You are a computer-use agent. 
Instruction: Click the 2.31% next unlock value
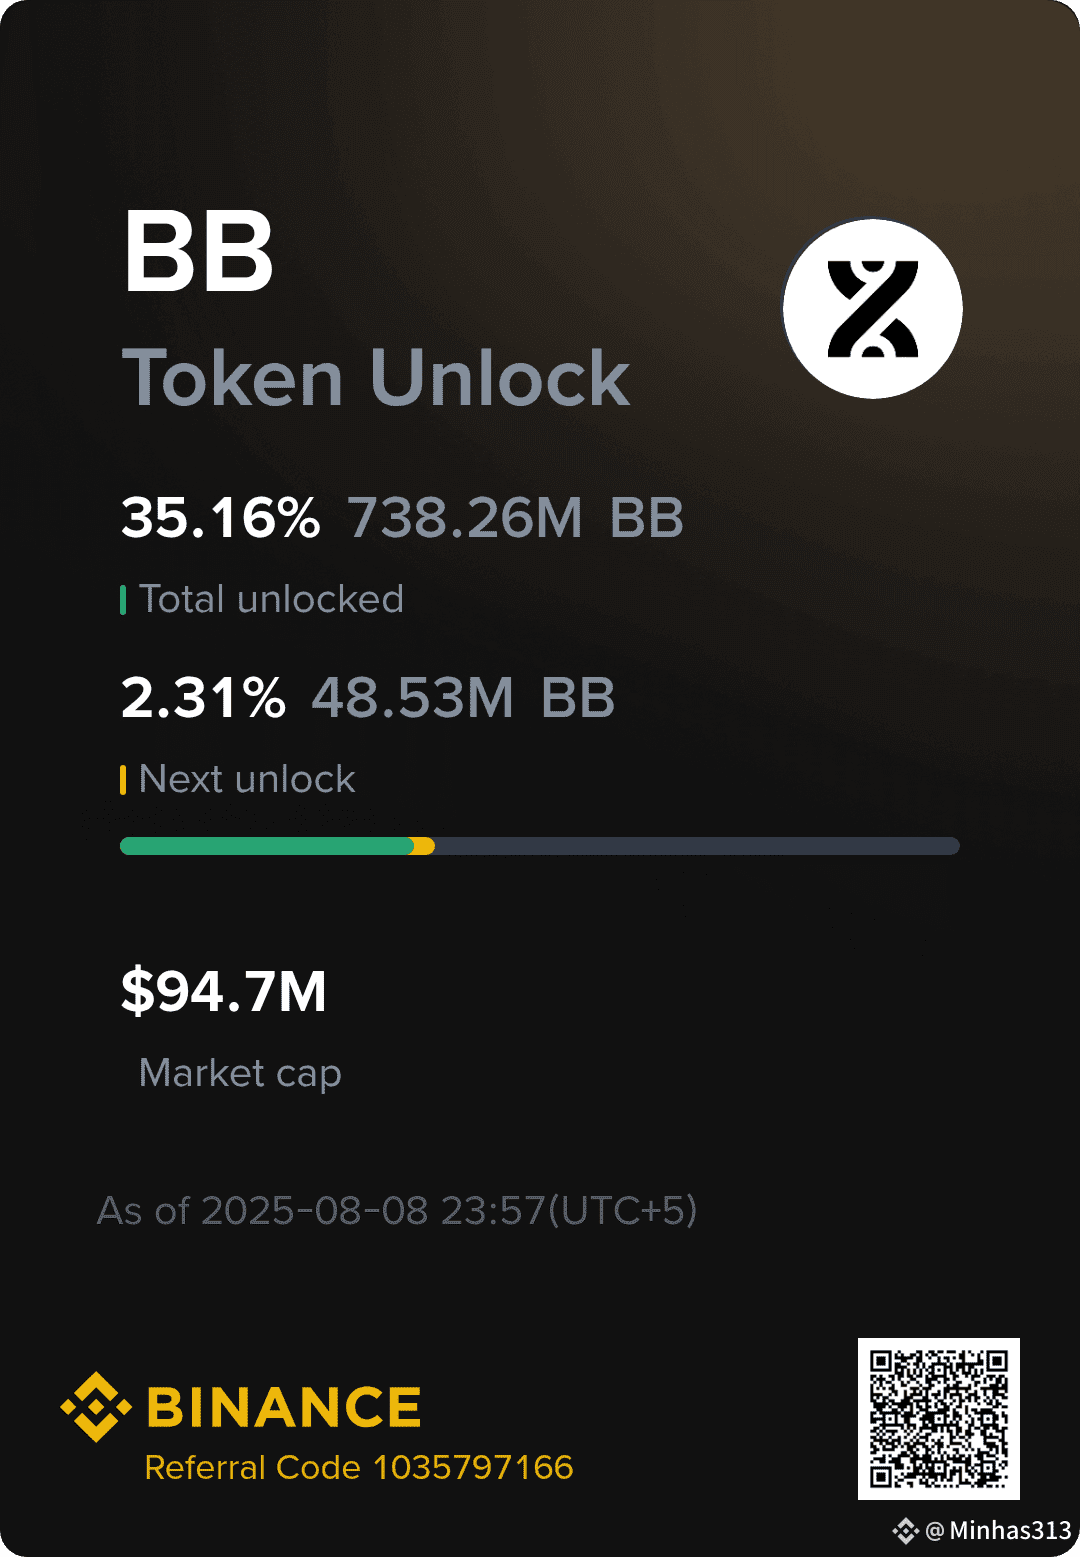pos(203,698)
